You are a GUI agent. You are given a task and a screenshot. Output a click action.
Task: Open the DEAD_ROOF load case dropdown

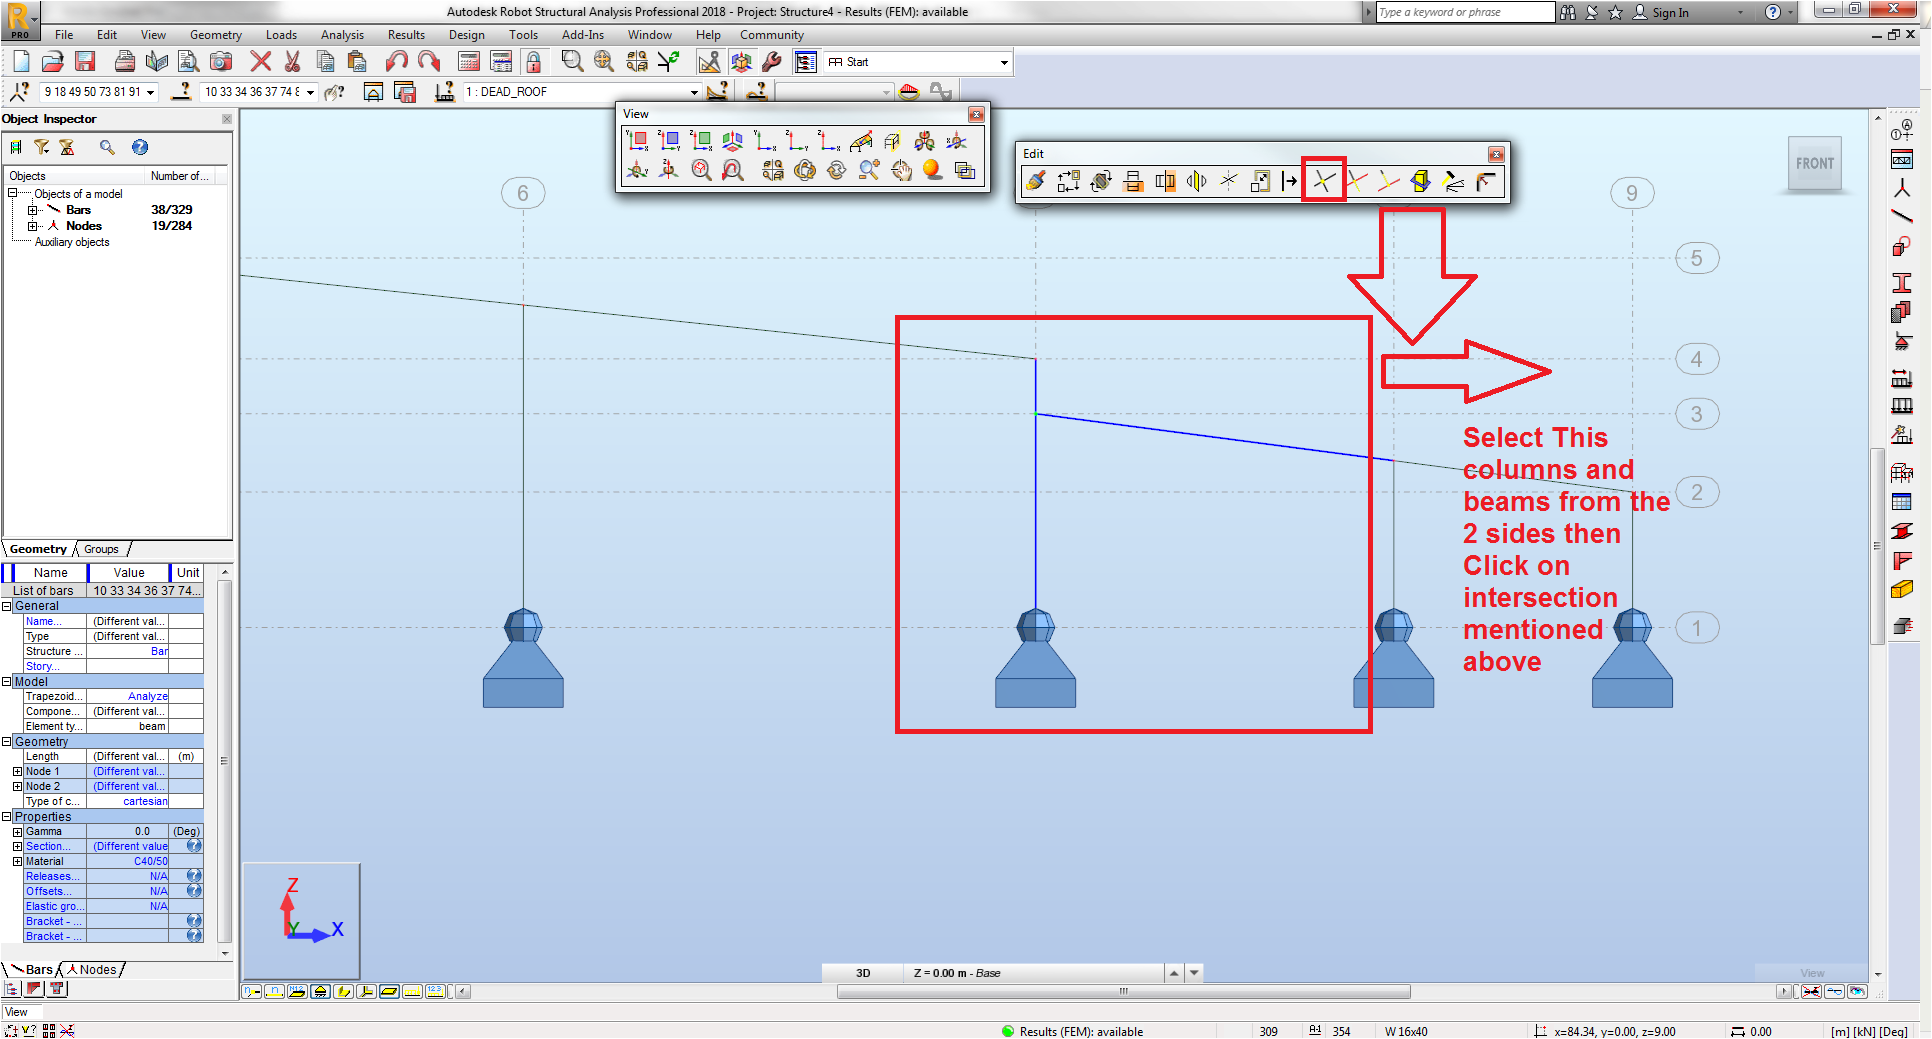pos(695,91)
